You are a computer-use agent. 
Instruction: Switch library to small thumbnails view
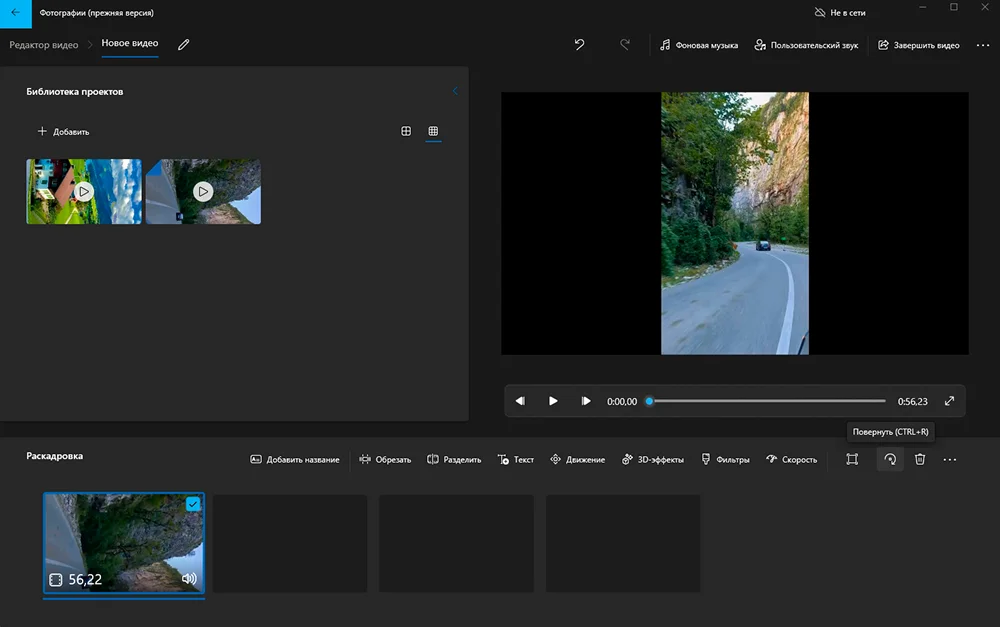(x=433, y=131)
